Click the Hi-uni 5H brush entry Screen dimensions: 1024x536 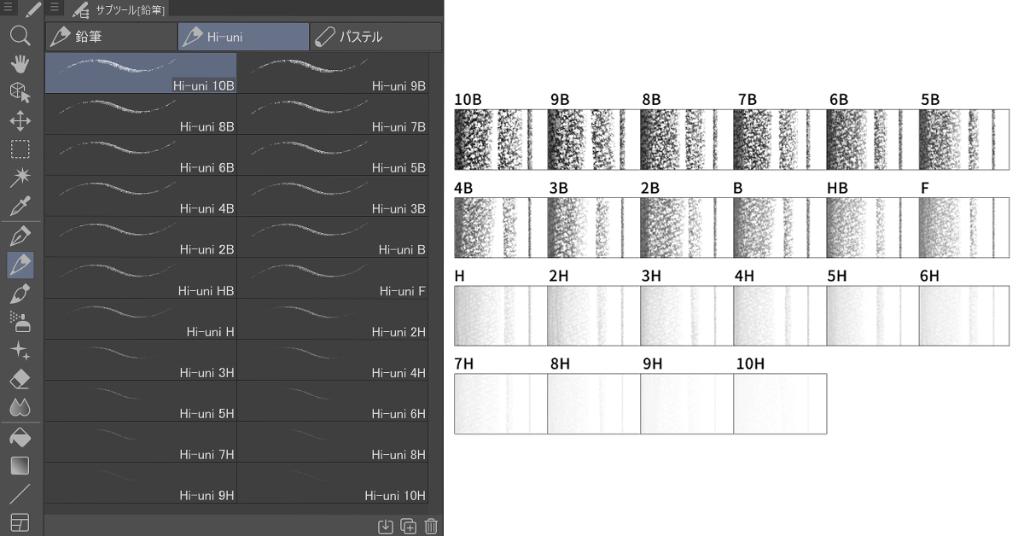click(x=140, y=402)
